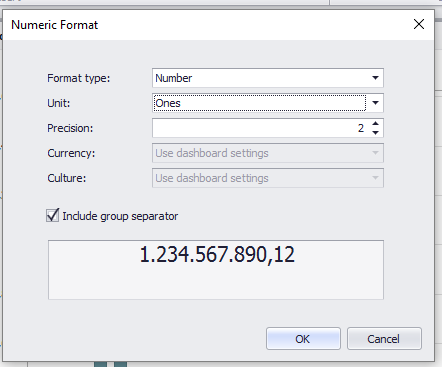The height and width of the screenshot is (367, 442).
Task: Click the preview value 1.234.567.890,12
Action: coord(217,255)
